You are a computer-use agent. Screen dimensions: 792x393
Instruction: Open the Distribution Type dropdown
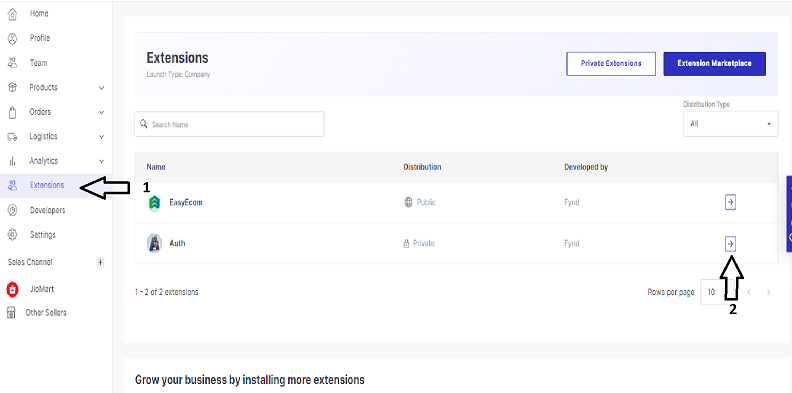coord(730,124)
